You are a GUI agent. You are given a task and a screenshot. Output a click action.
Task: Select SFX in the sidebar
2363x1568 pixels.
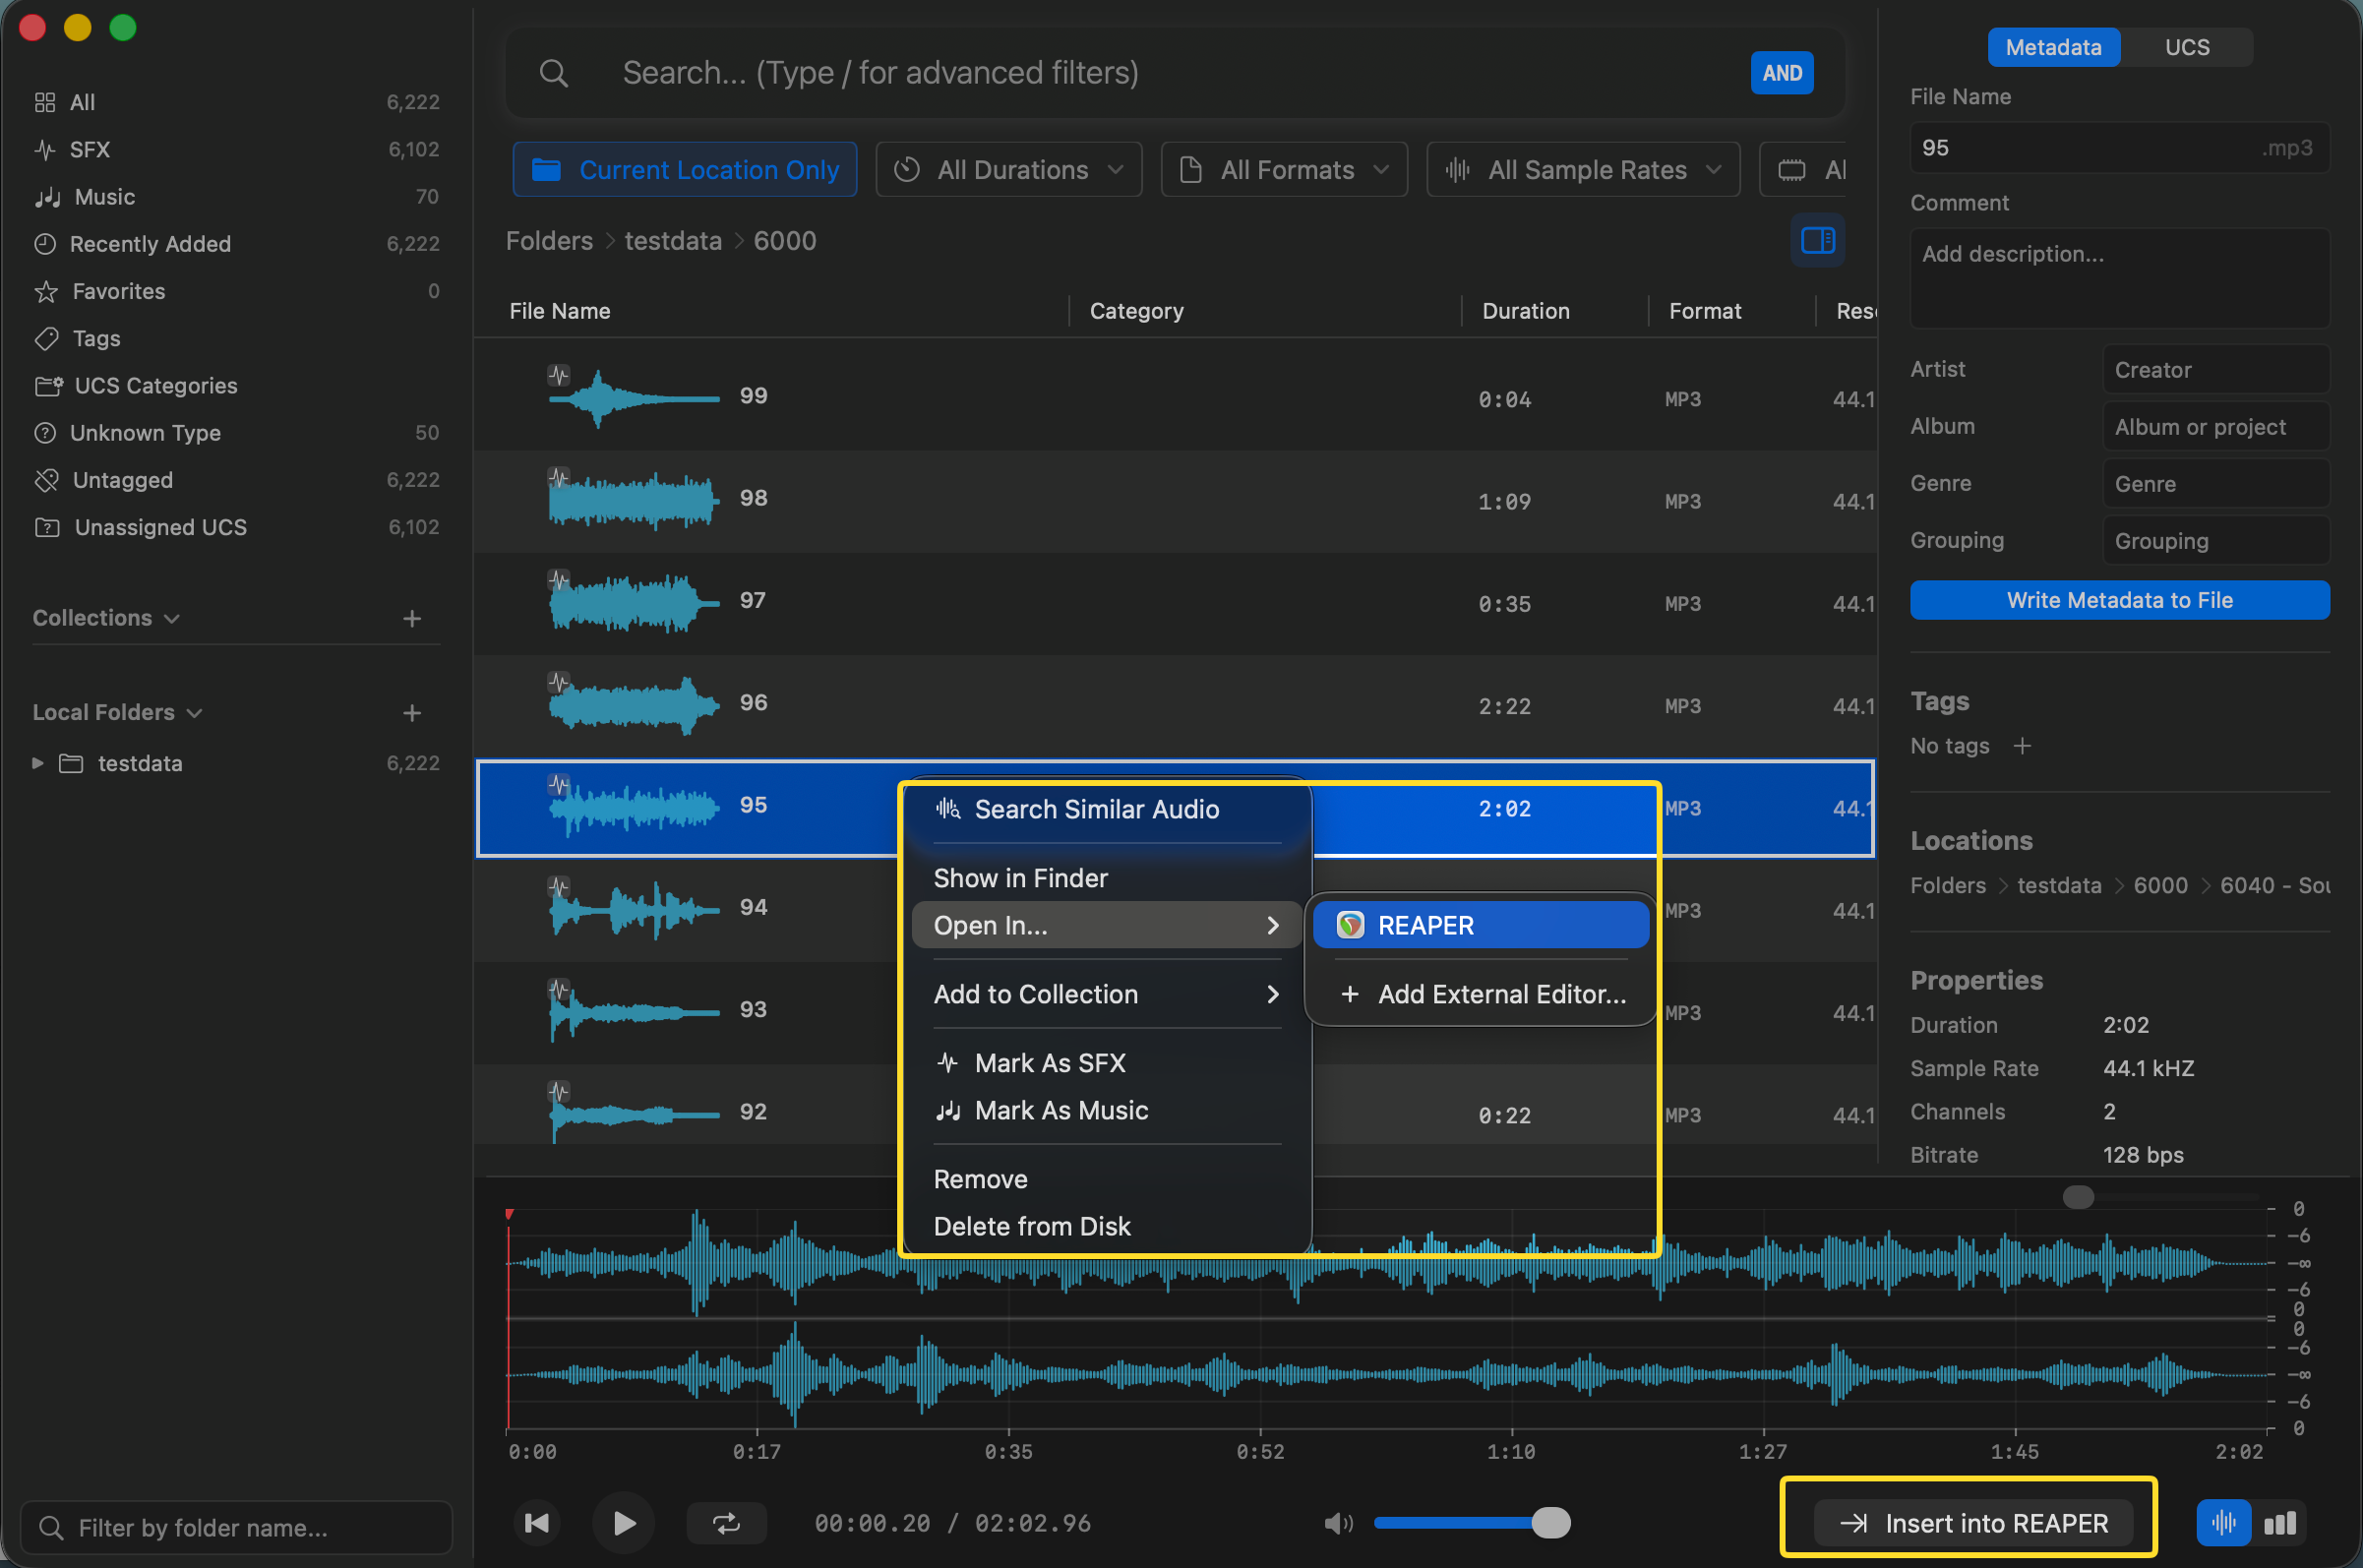click(236, 149)
